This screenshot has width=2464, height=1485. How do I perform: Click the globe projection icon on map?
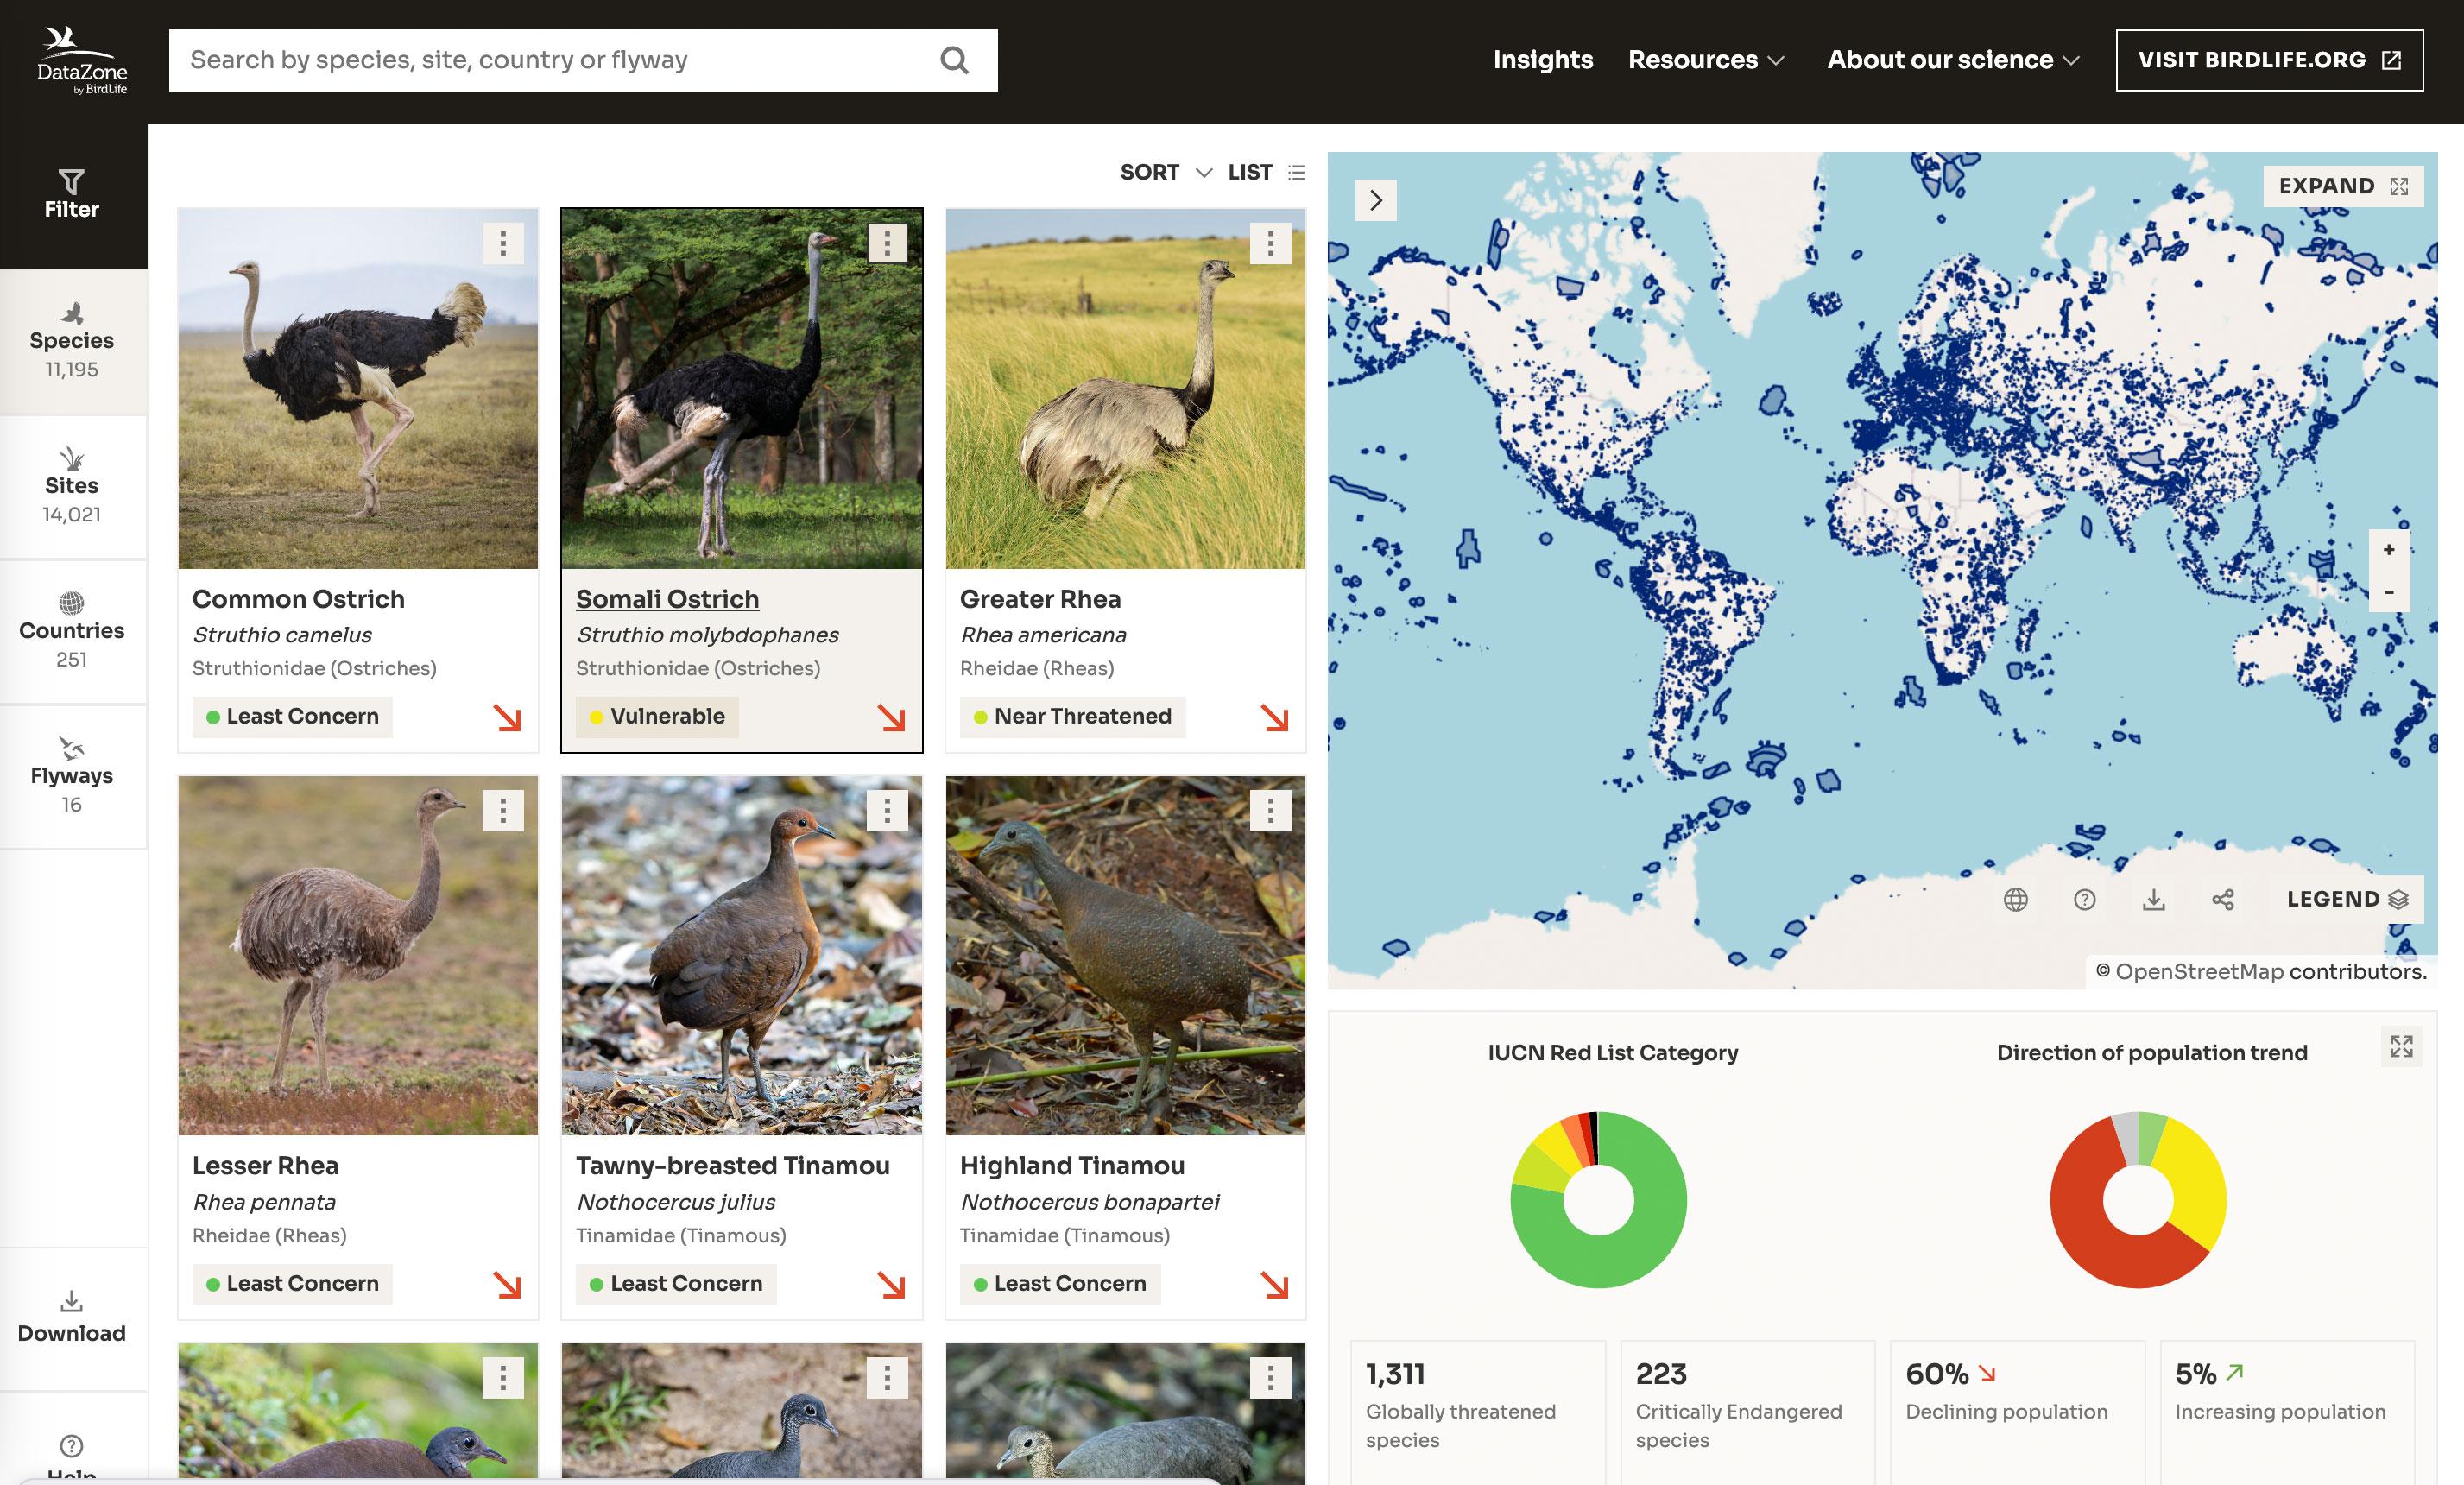coord(2015,900)
